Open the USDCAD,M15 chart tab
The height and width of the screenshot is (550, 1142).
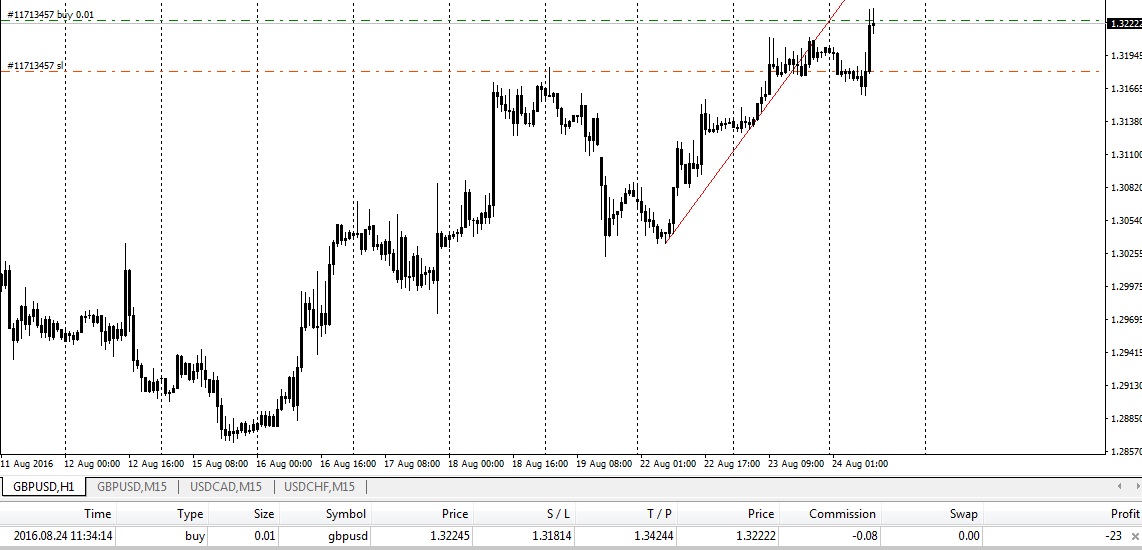click(226, 487)
